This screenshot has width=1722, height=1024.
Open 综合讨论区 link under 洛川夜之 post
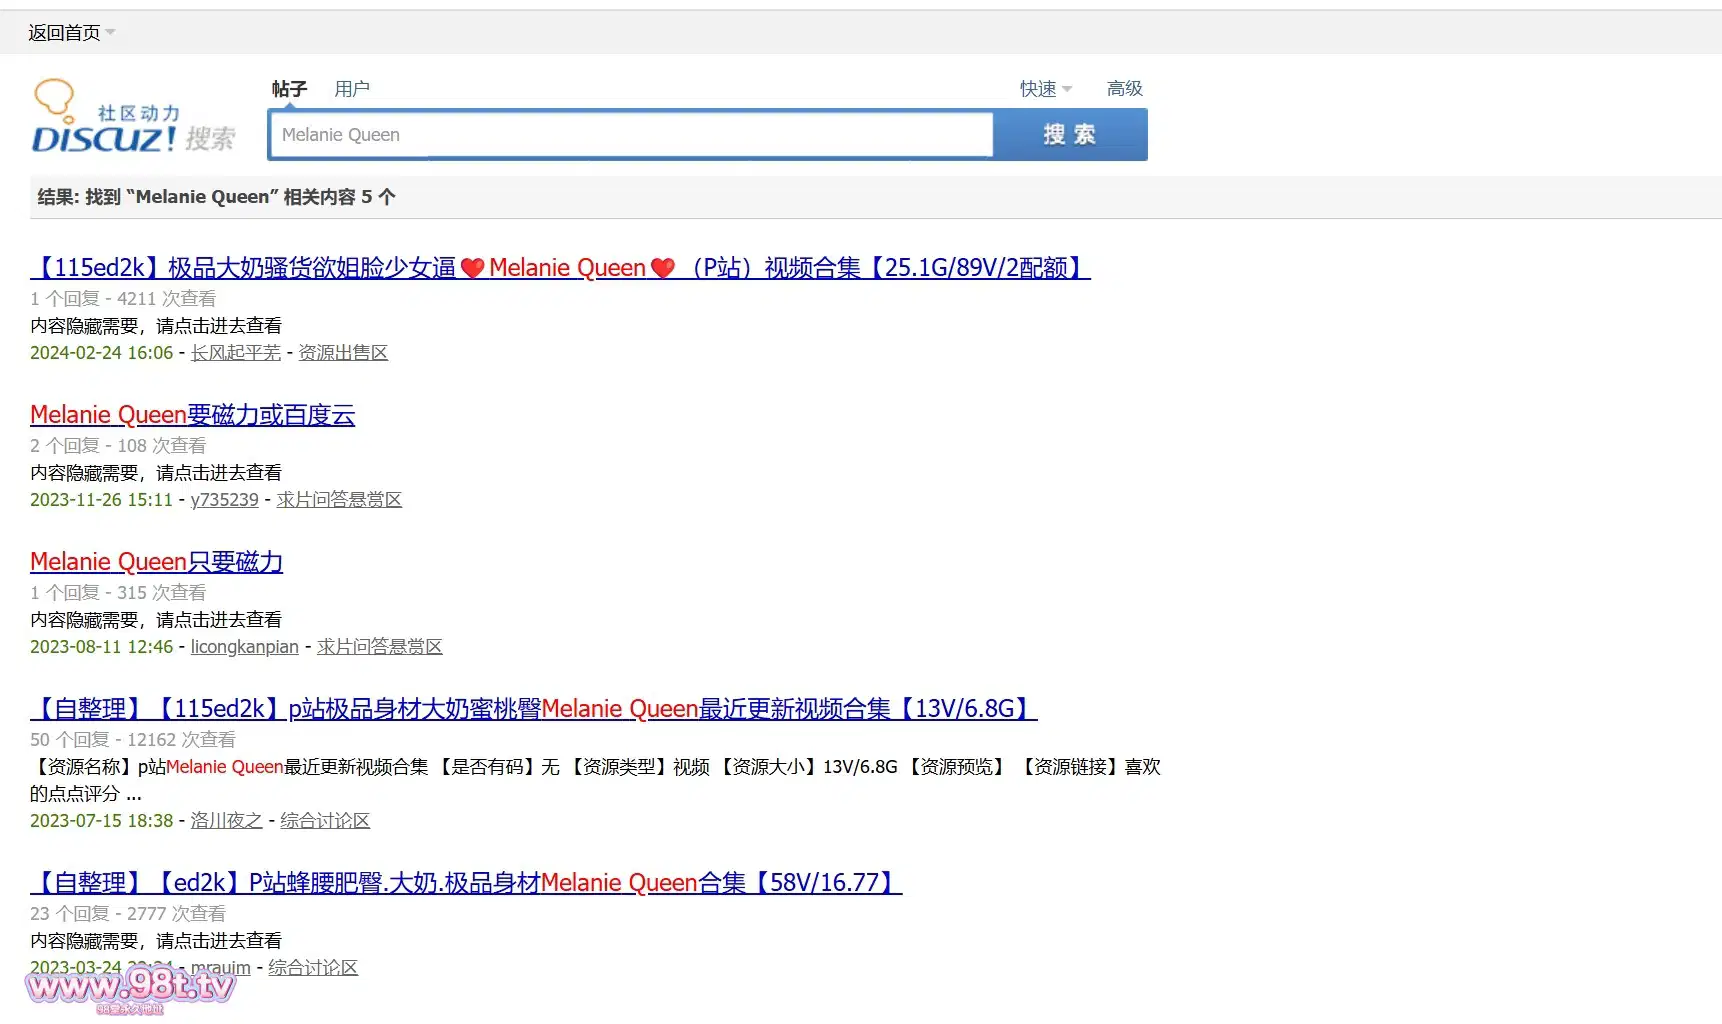pyautogui.click(x=325, y=821)
